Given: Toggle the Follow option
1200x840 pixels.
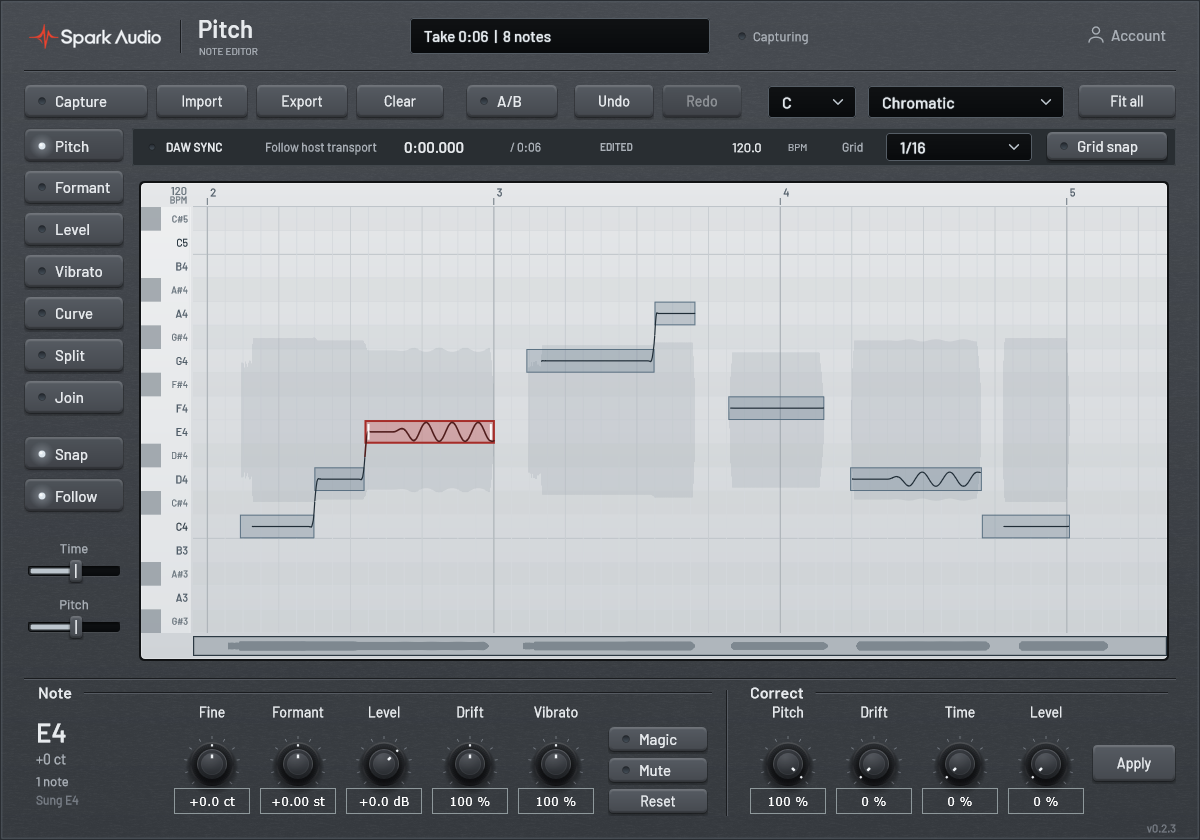Looking at the screenshot, I should 75,496.
